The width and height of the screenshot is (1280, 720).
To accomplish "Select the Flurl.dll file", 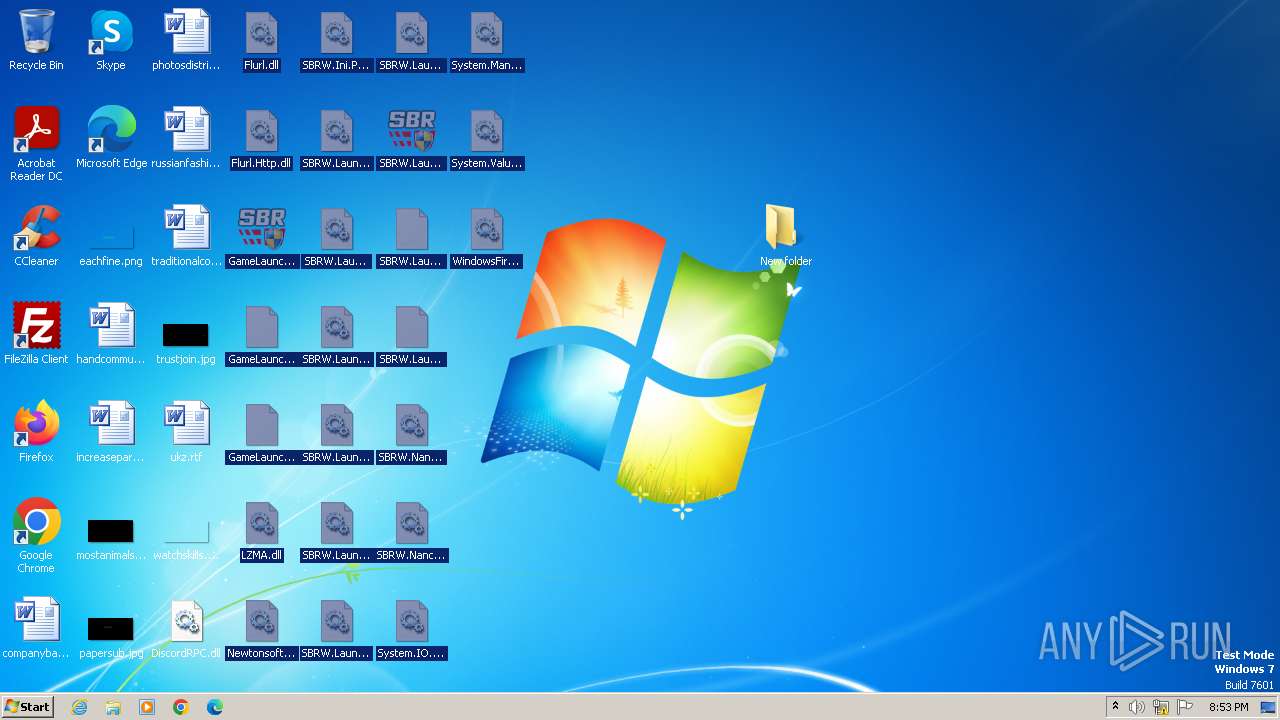I will tap(262, 40).
